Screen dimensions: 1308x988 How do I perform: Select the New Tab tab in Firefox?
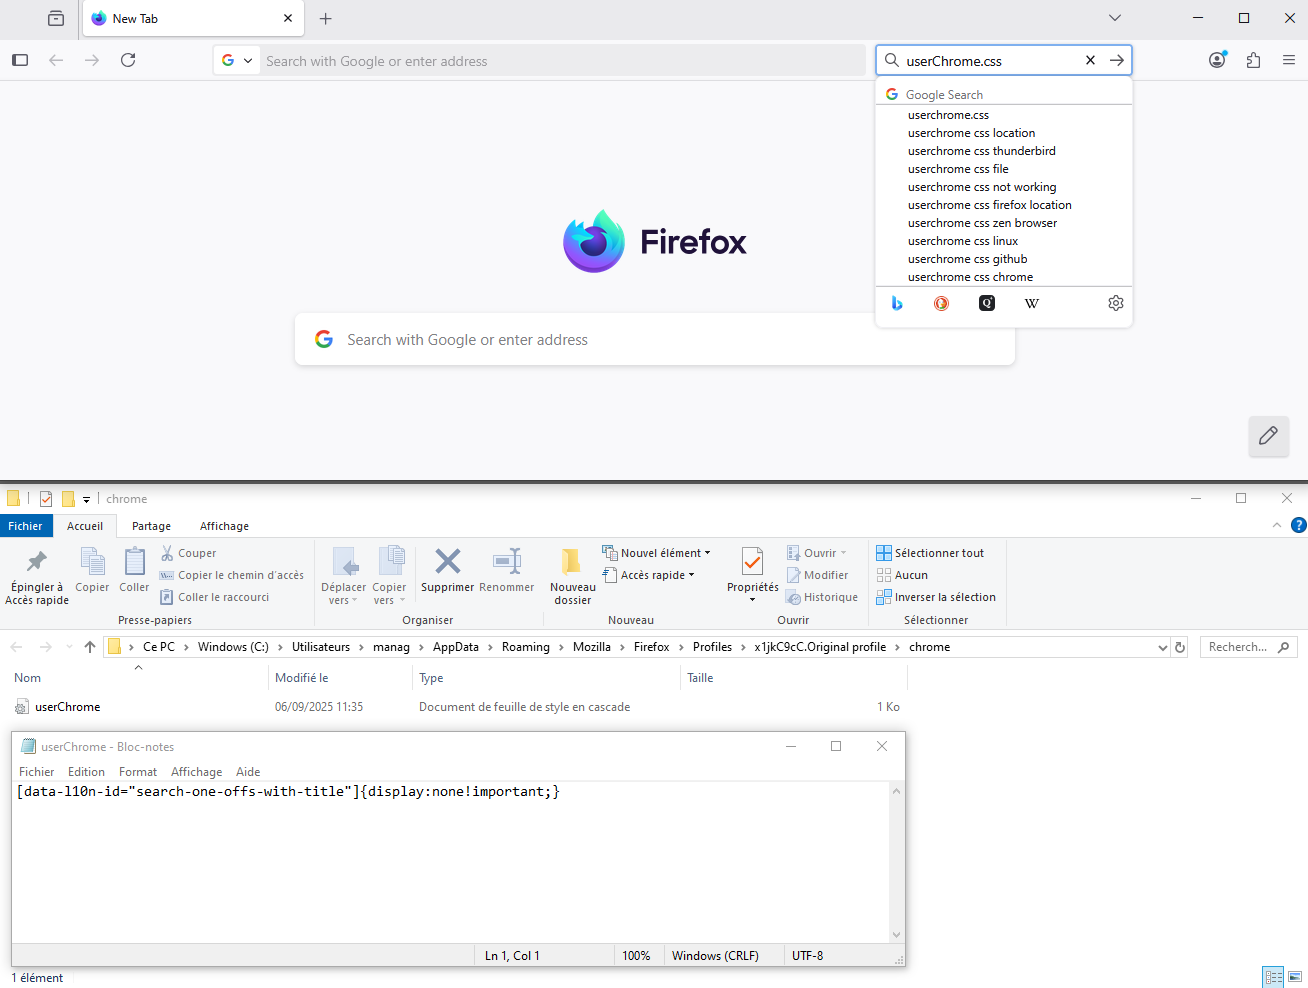pyautogui.click(x=192, y=18)
